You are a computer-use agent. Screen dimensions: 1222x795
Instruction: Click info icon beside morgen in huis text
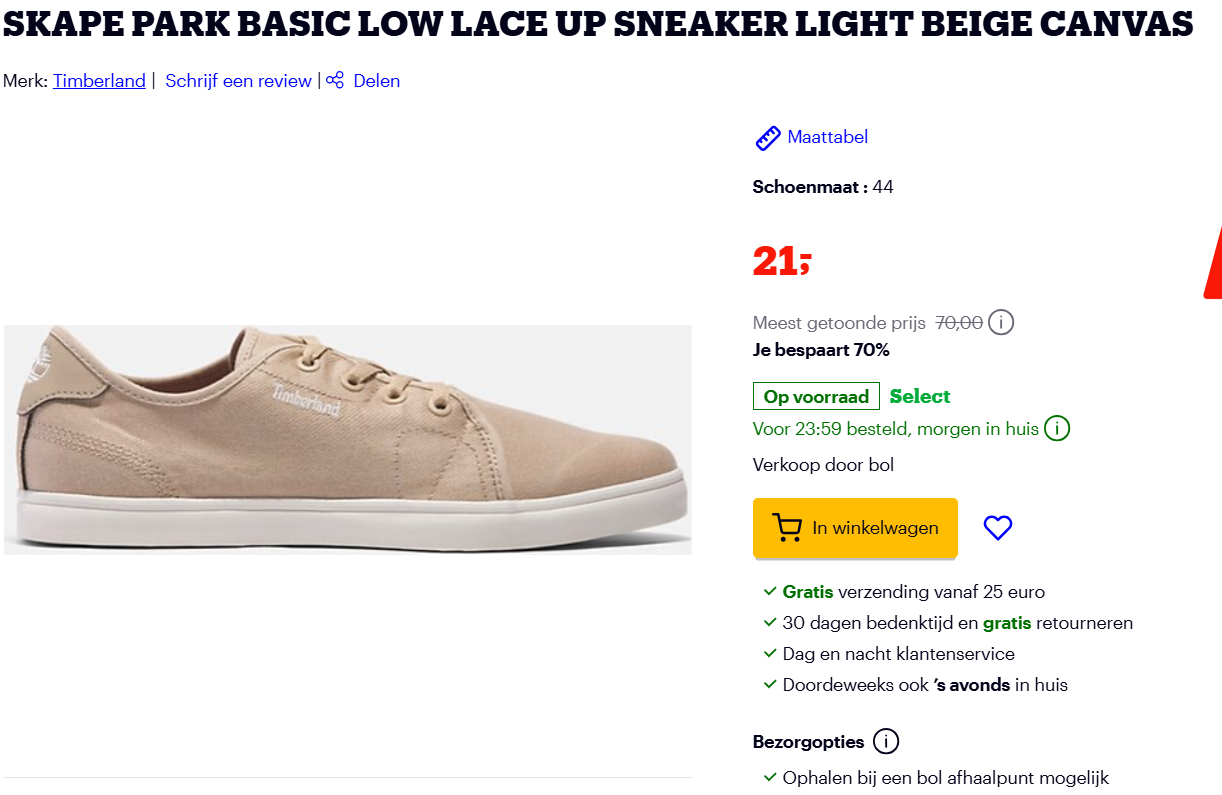[x=1057, y=428]
